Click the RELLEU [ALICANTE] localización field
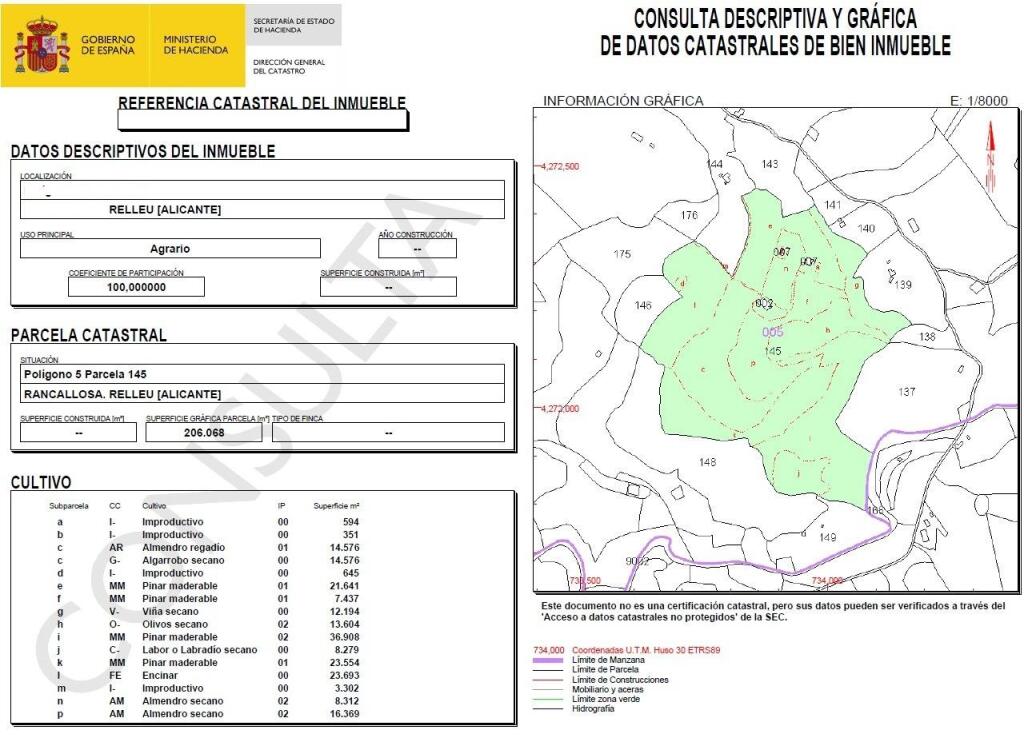1024x746 pixels. click(x=262, y=210)
